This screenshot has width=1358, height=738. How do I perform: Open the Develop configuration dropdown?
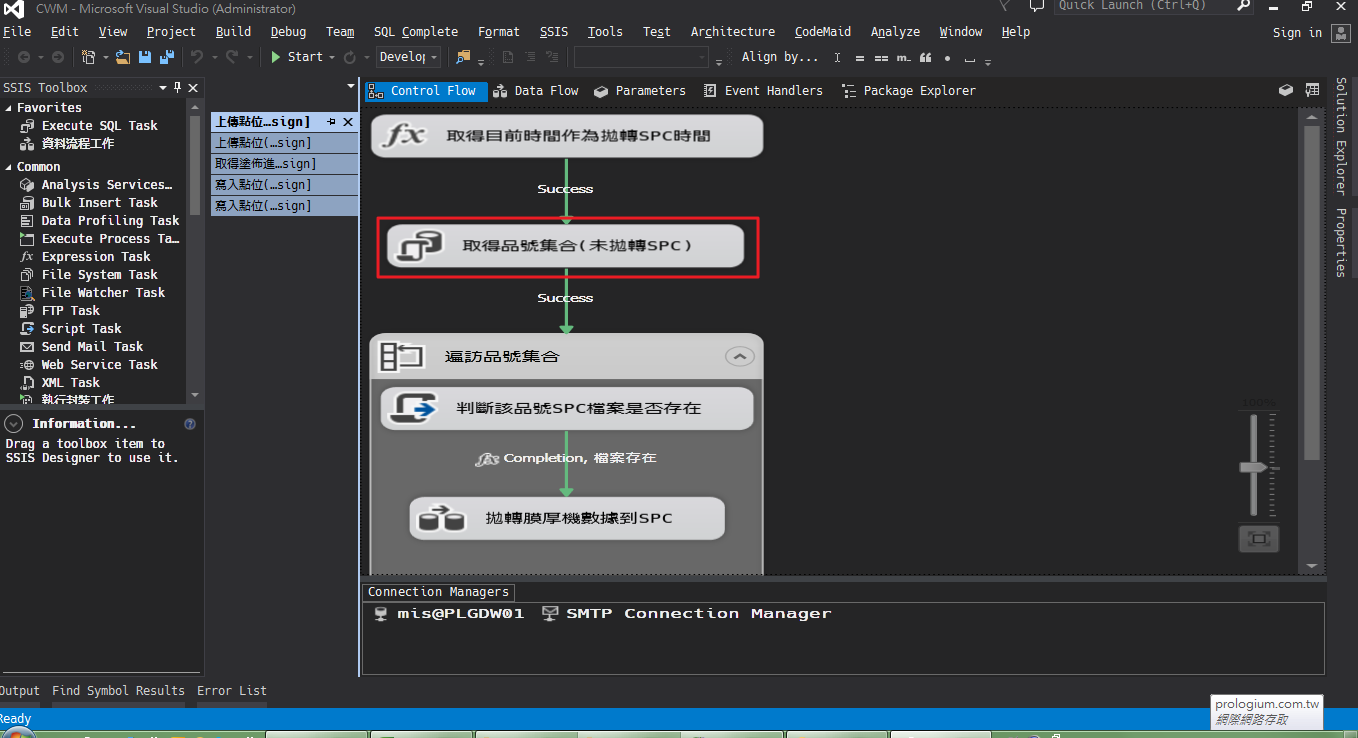[x=408, y=57]
